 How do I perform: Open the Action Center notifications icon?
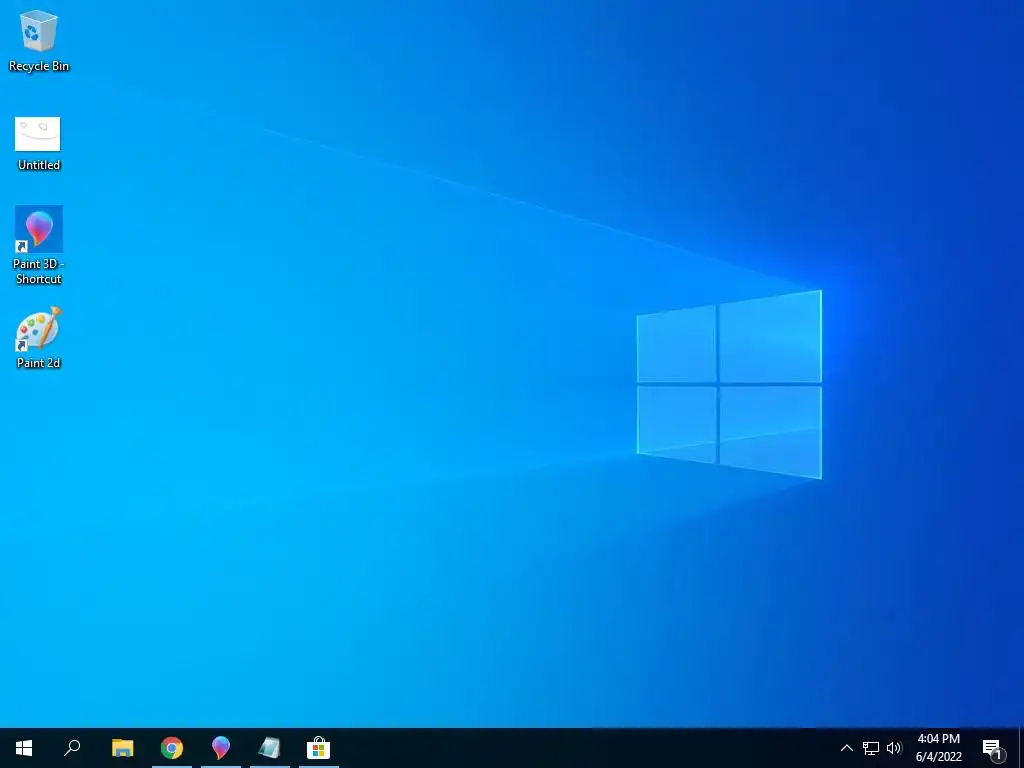point(993,748)
